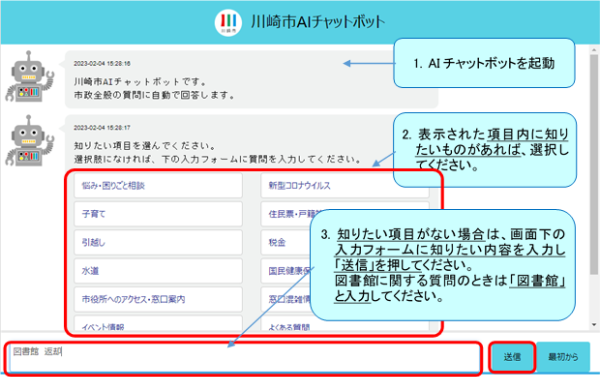Screen dimensions: 600x377
Task: Click the Kawasaki city logo in header
Action: pyautogui.click(x=228, y=23)
